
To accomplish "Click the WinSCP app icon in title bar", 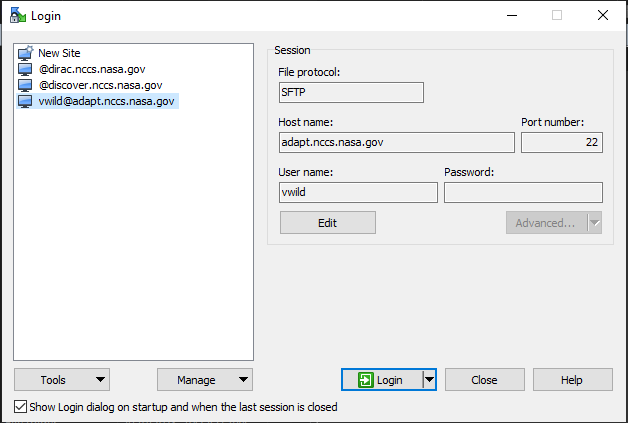I will click(x=18, y=15).
